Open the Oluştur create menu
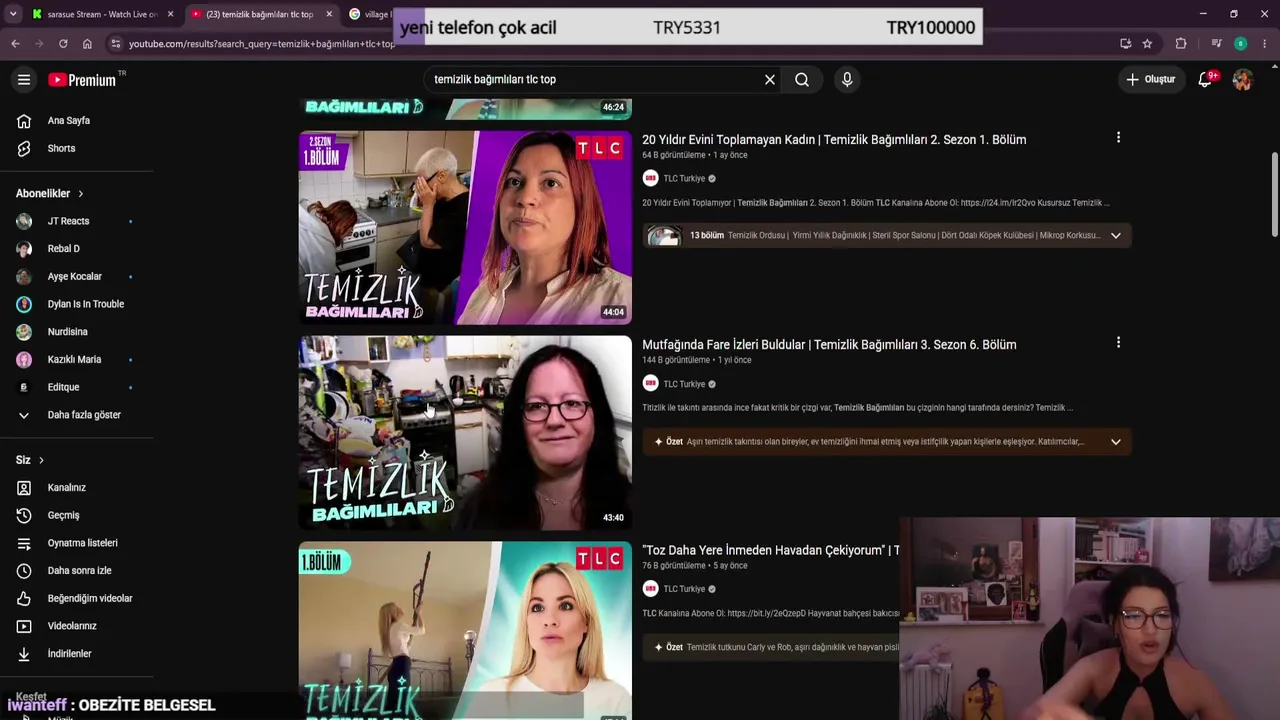The image size is (1280, 720). [1151, 80]
